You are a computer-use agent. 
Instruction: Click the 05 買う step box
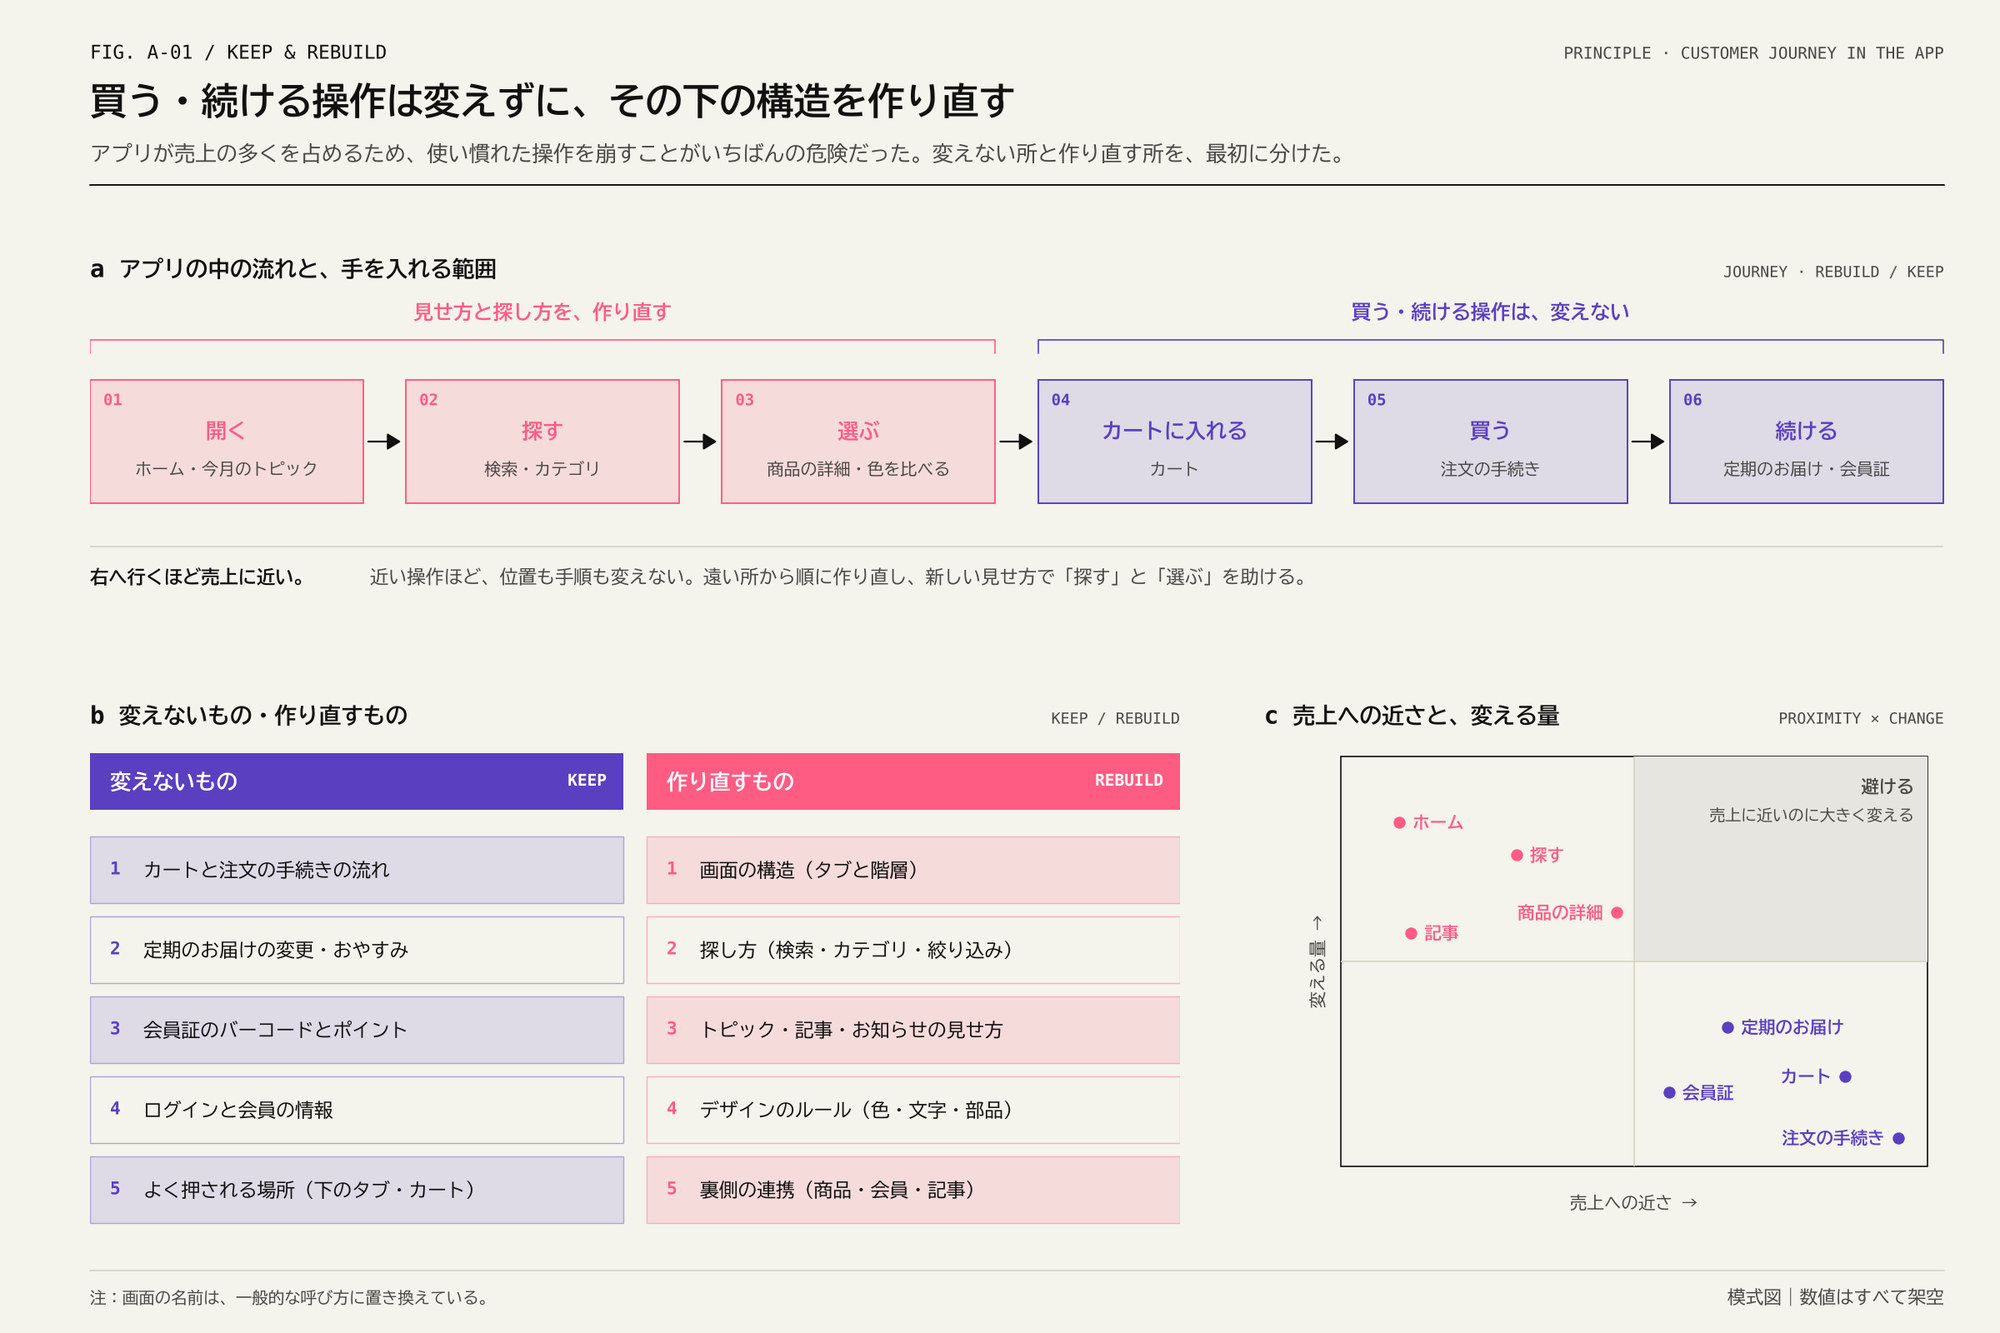pyautogui.click(x=1490, y=441)
